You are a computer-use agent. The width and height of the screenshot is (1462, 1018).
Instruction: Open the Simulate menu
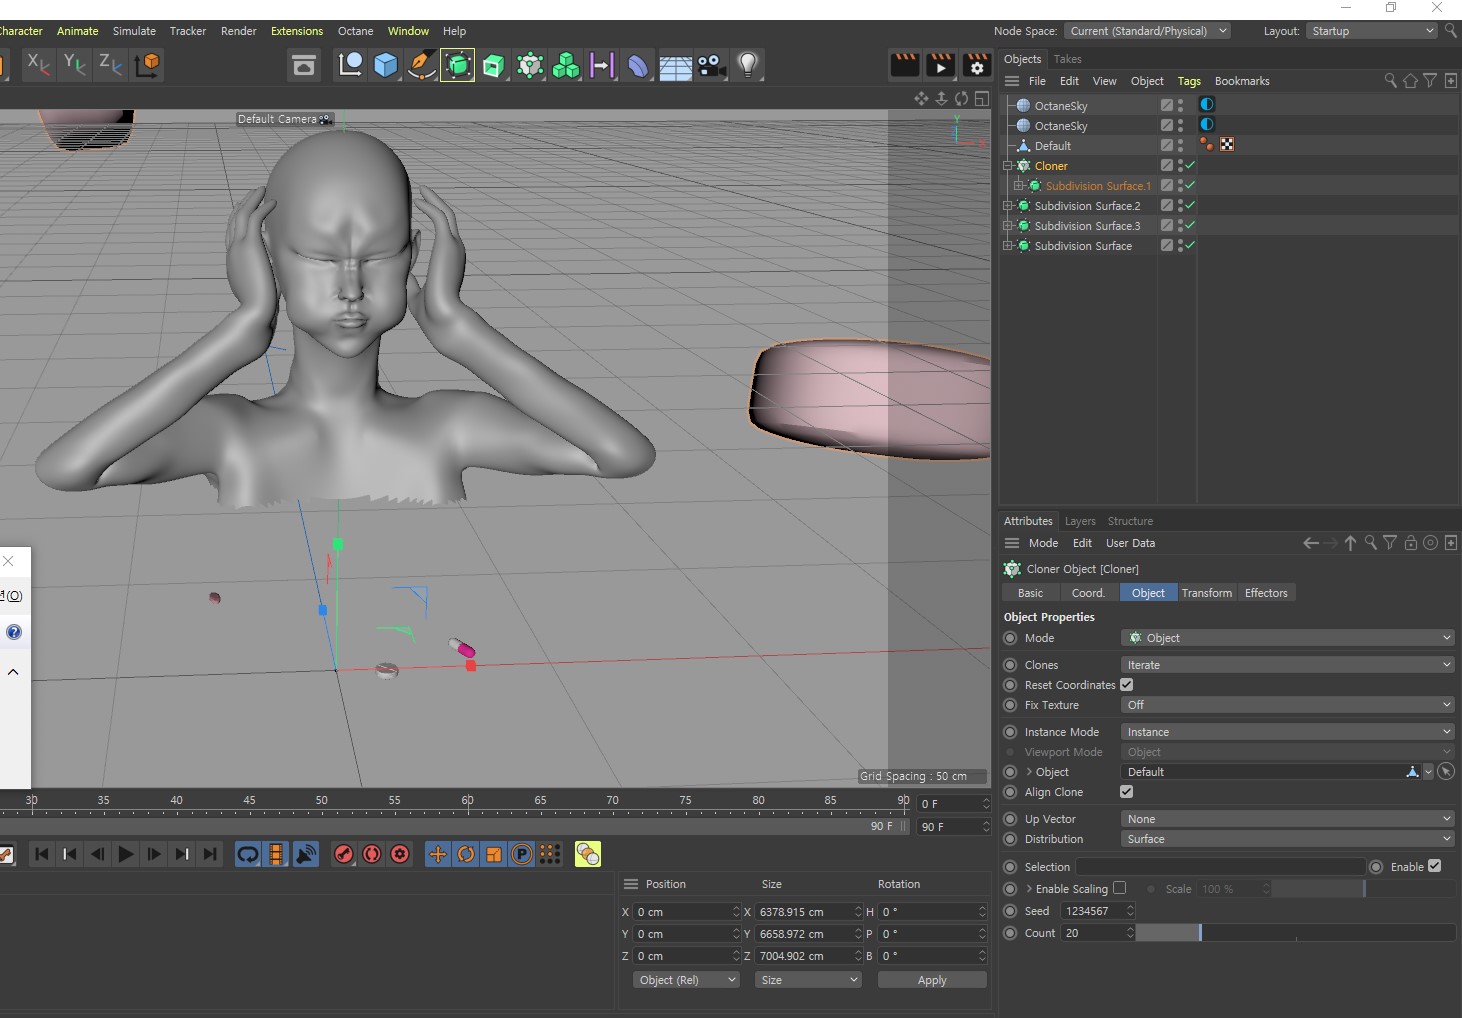tap(134, 31)
